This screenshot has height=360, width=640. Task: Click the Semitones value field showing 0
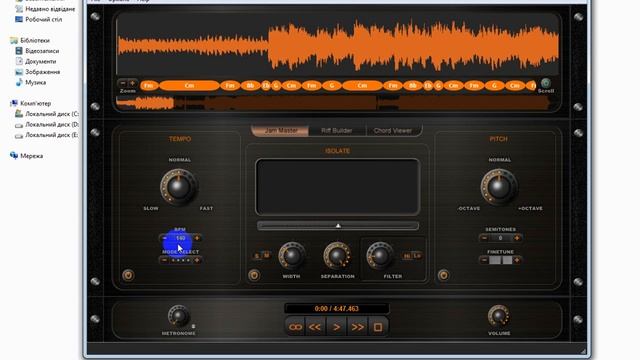[500, 238]
